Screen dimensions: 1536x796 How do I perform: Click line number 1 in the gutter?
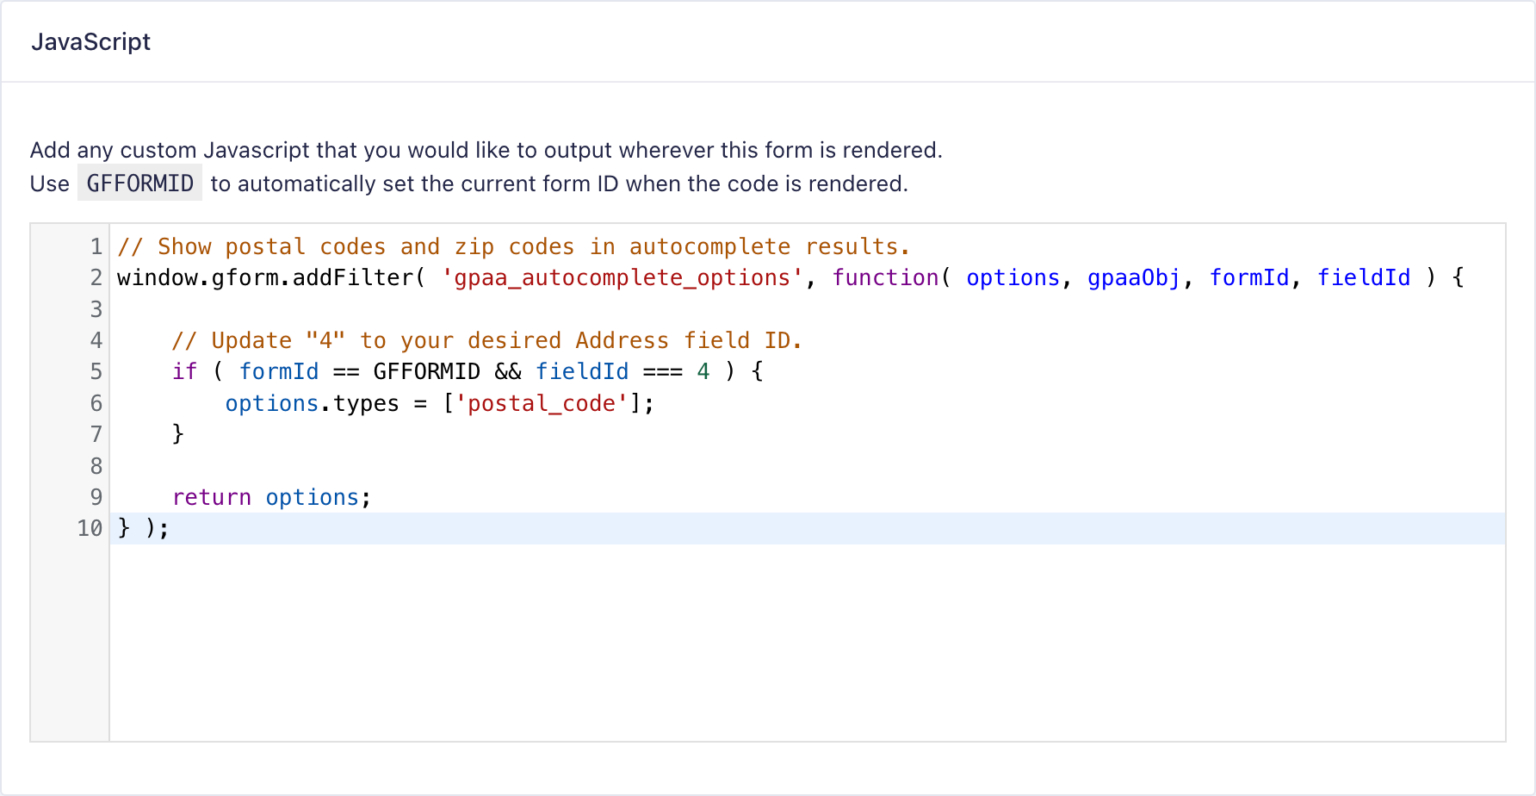click(96, 247)
